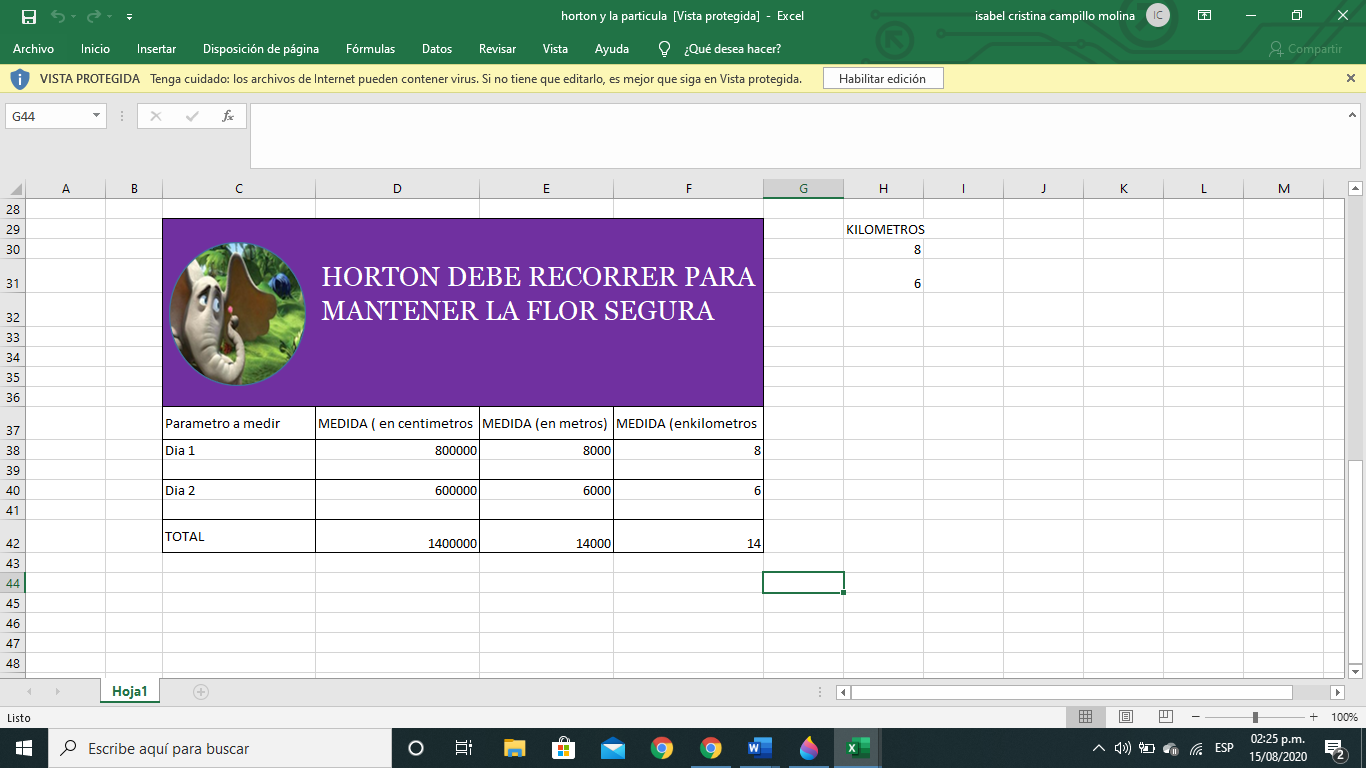Click the Compartir button
Image resolution: width=1366 pixels, height=768 pixels.
[x=1305, y=49]
